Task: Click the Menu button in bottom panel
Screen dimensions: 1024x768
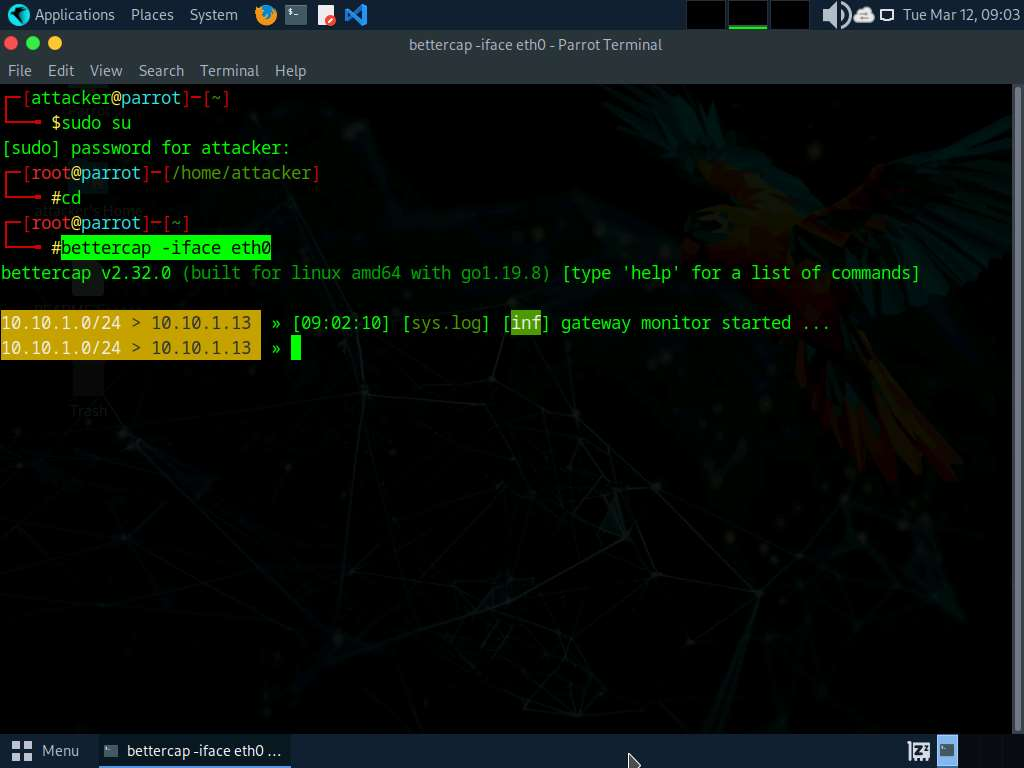Action: tap(46, 750)
